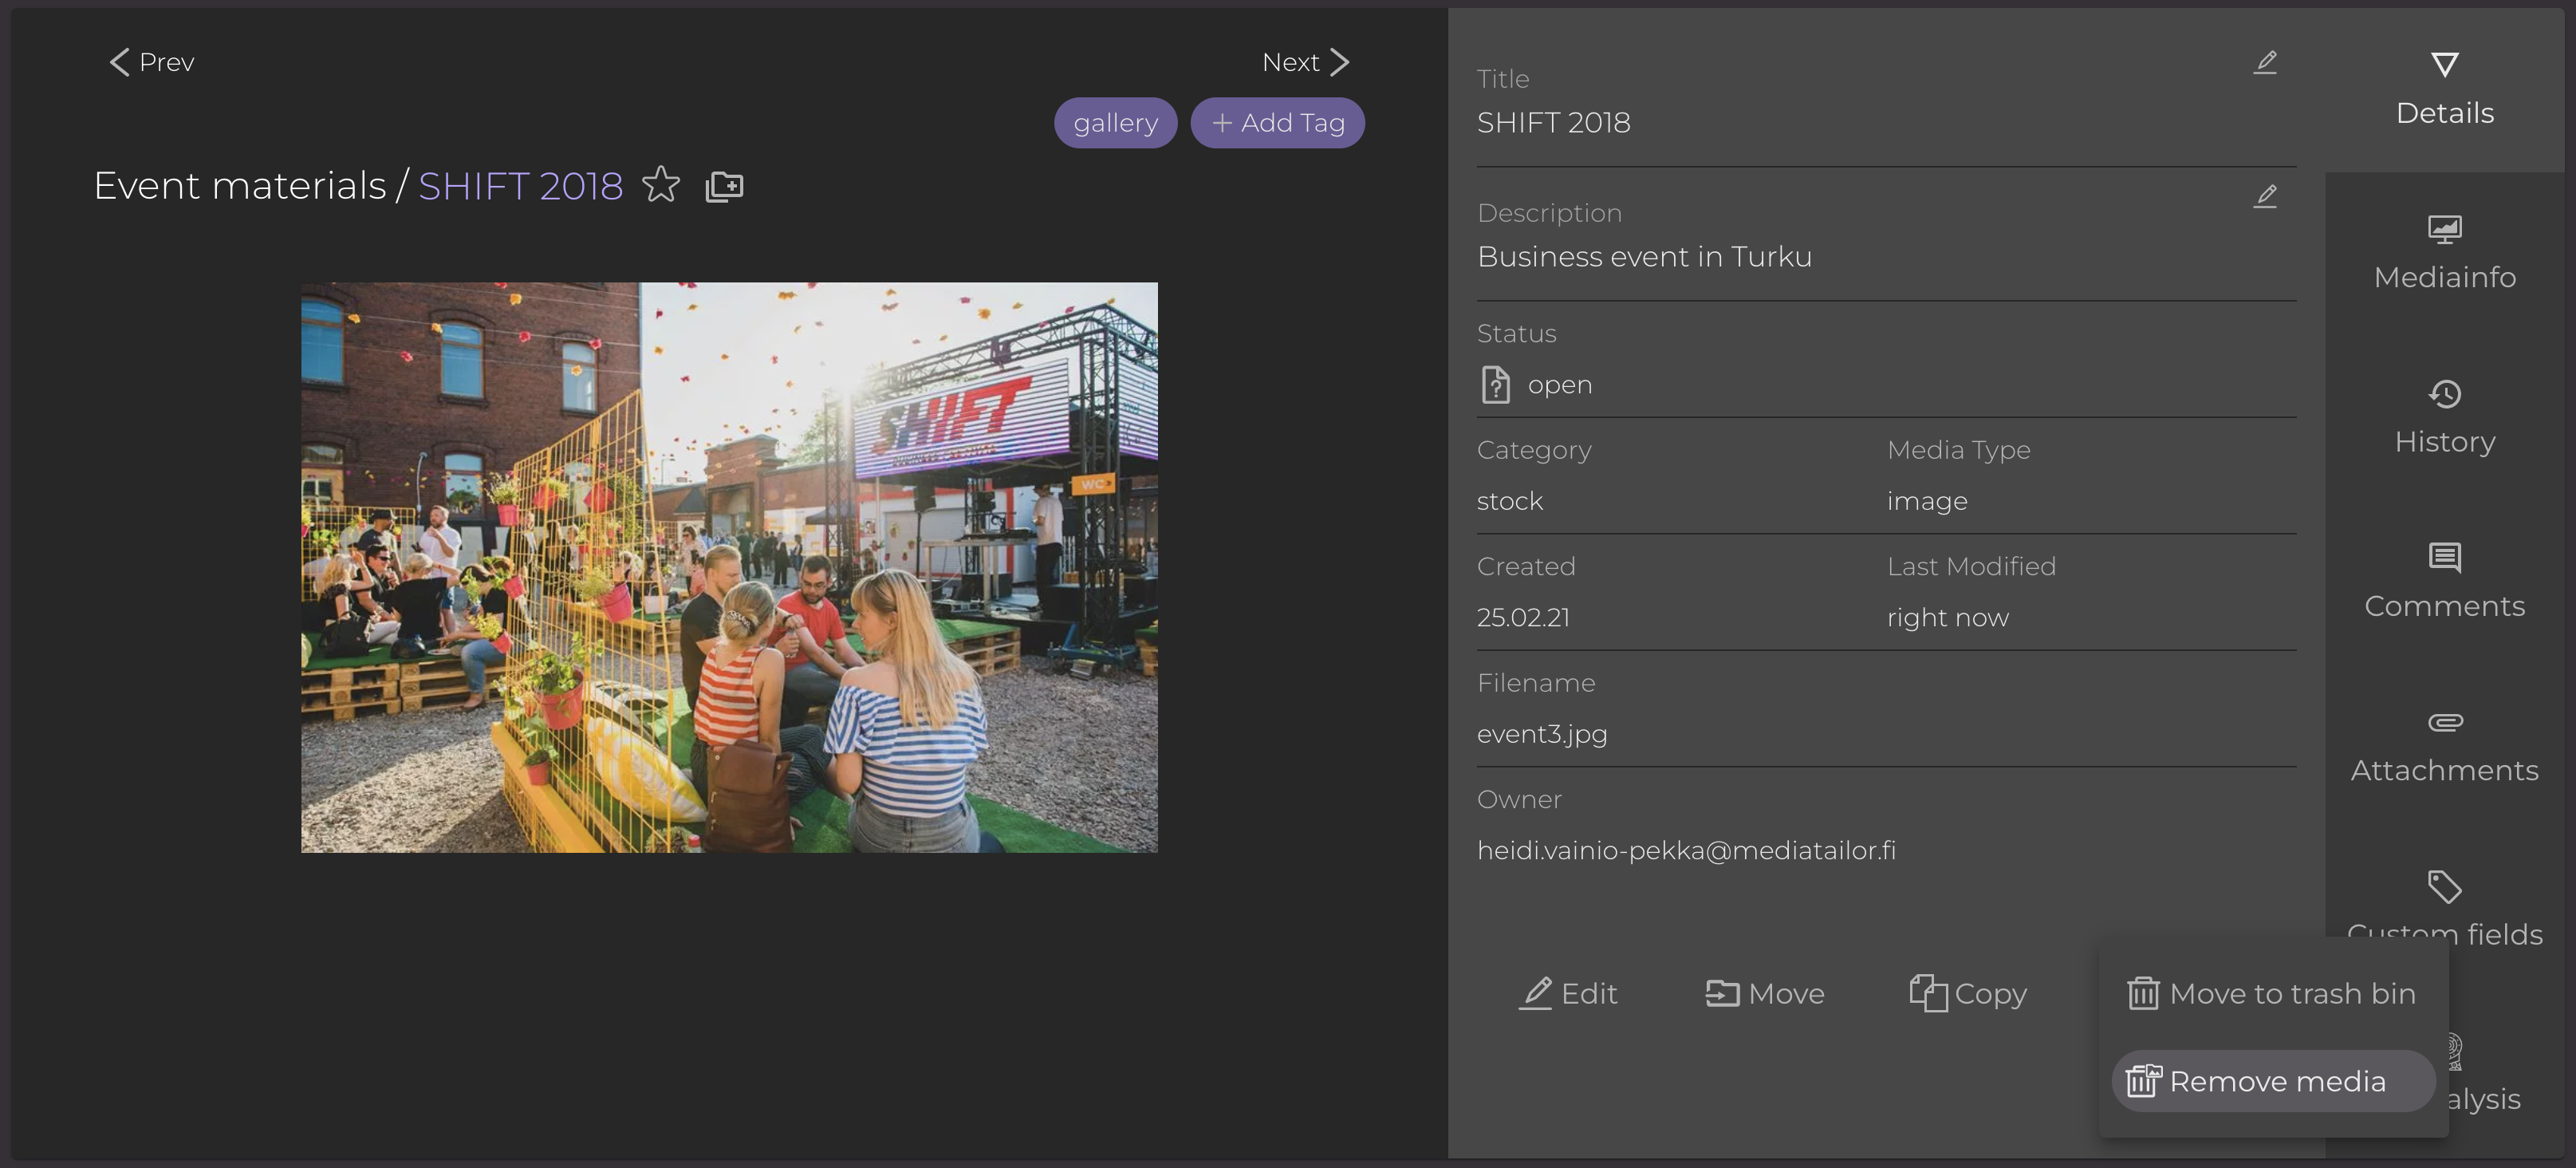Screen dimensions: 2576x1168
Task: Choose Remove media from the popup menu
Action: [2271, 1081]
